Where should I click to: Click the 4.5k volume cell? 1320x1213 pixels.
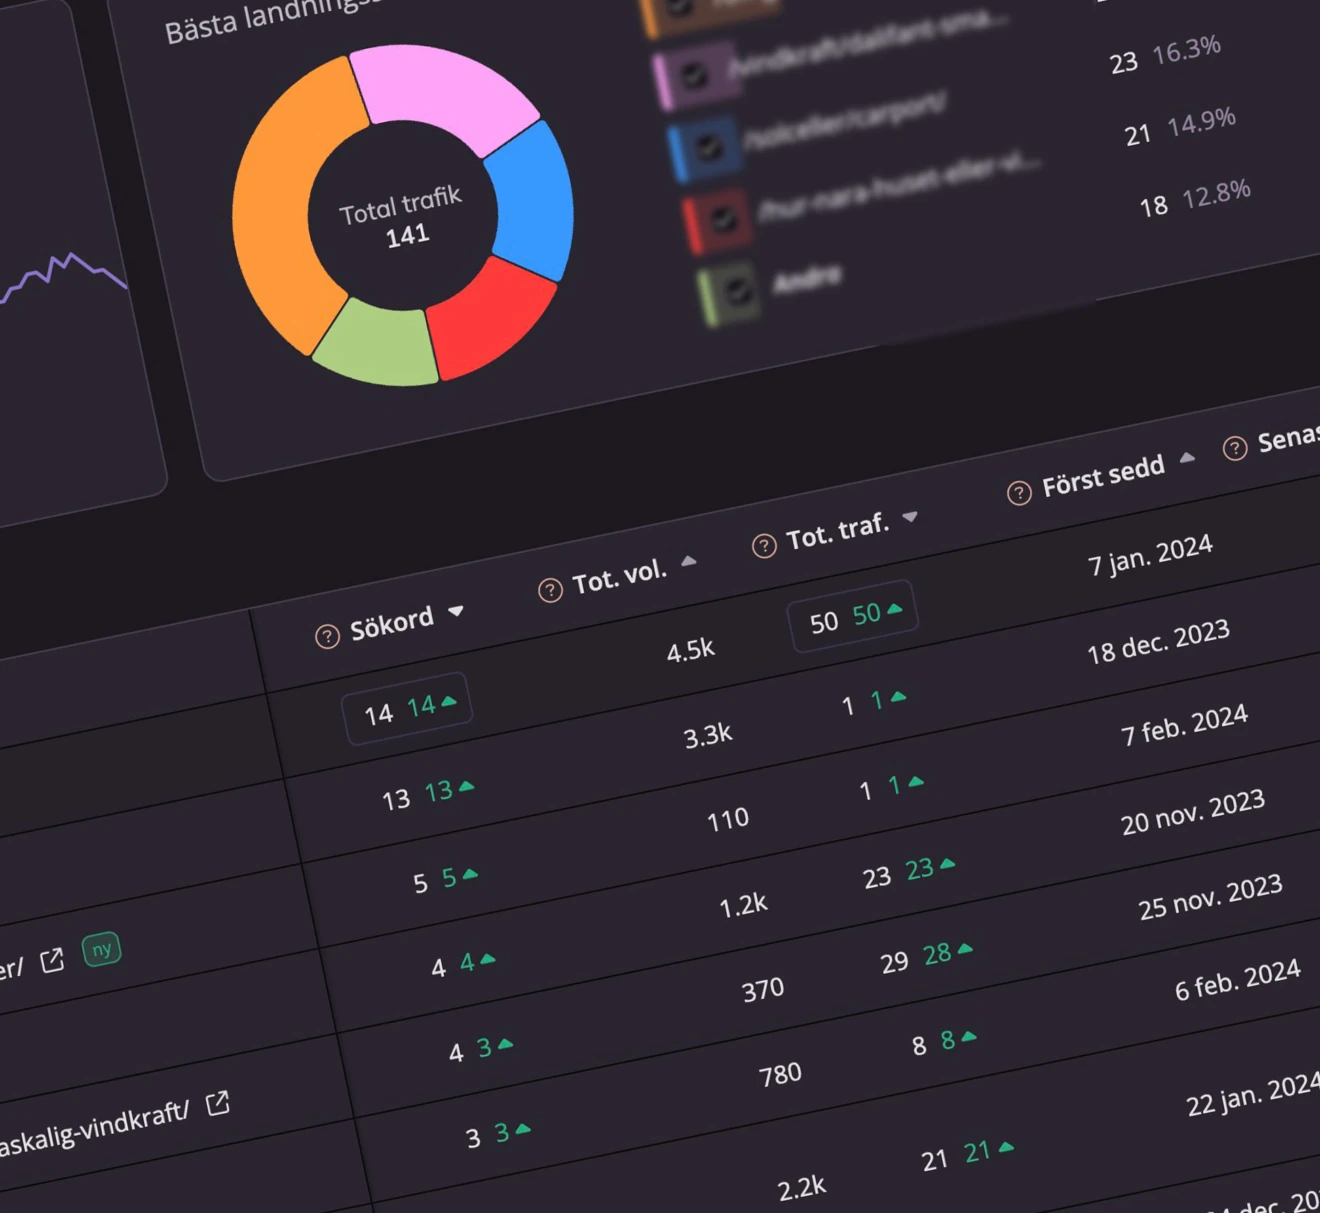coord(691,651)
